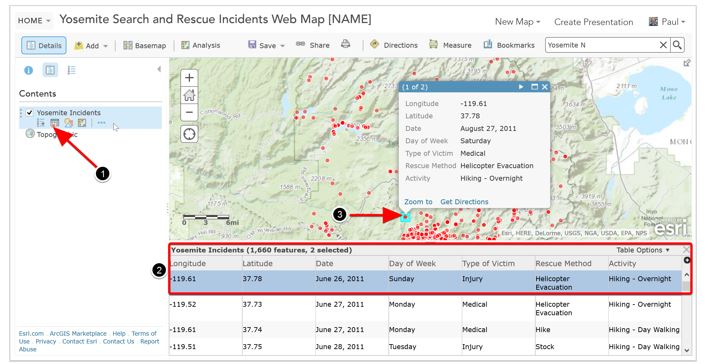Open the Privacy footer link

(x=46, y=342)
